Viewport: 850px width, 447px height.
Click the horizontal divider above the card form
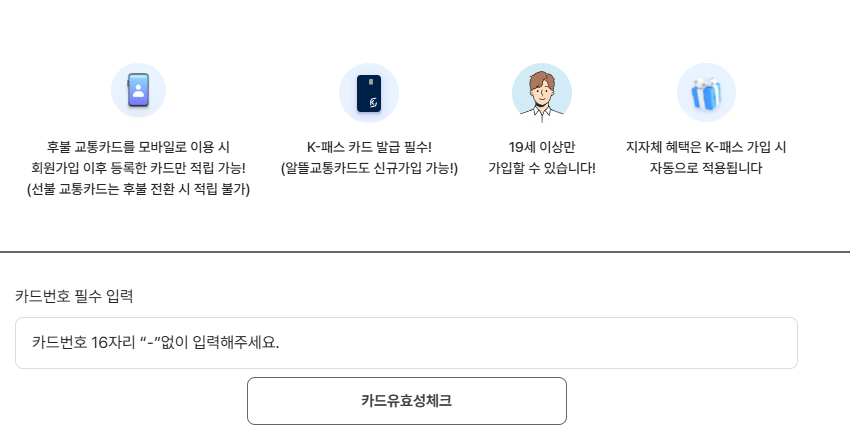425,252
